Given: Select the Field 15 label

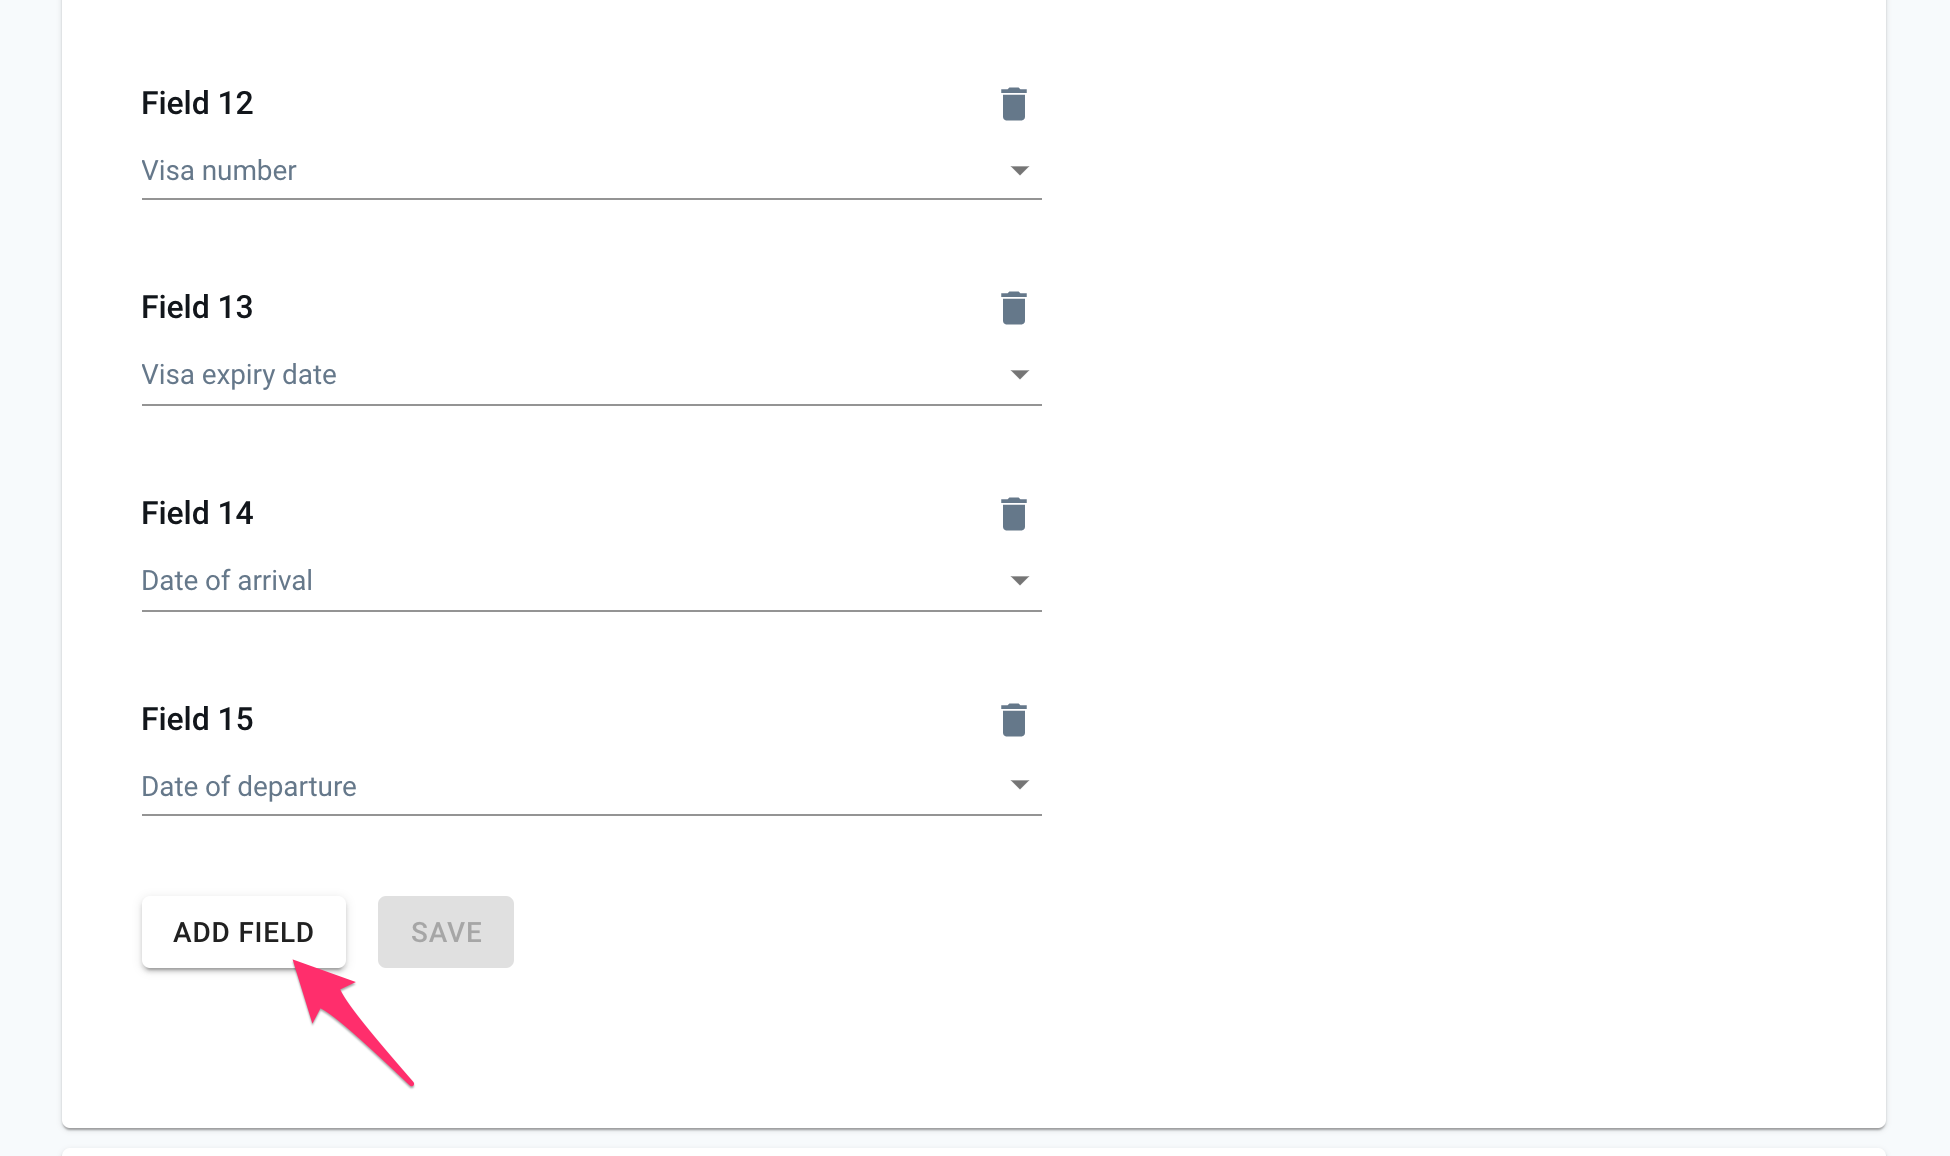Looking at the screenshot, I should click(197, 718).
